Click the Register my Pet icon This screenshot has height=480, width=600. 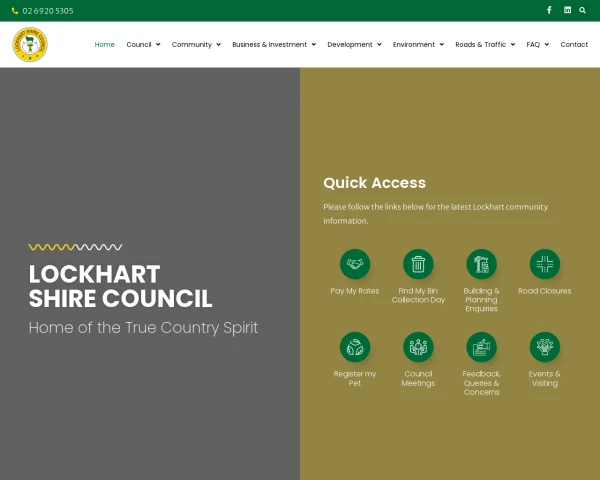[x=355, y=347]
